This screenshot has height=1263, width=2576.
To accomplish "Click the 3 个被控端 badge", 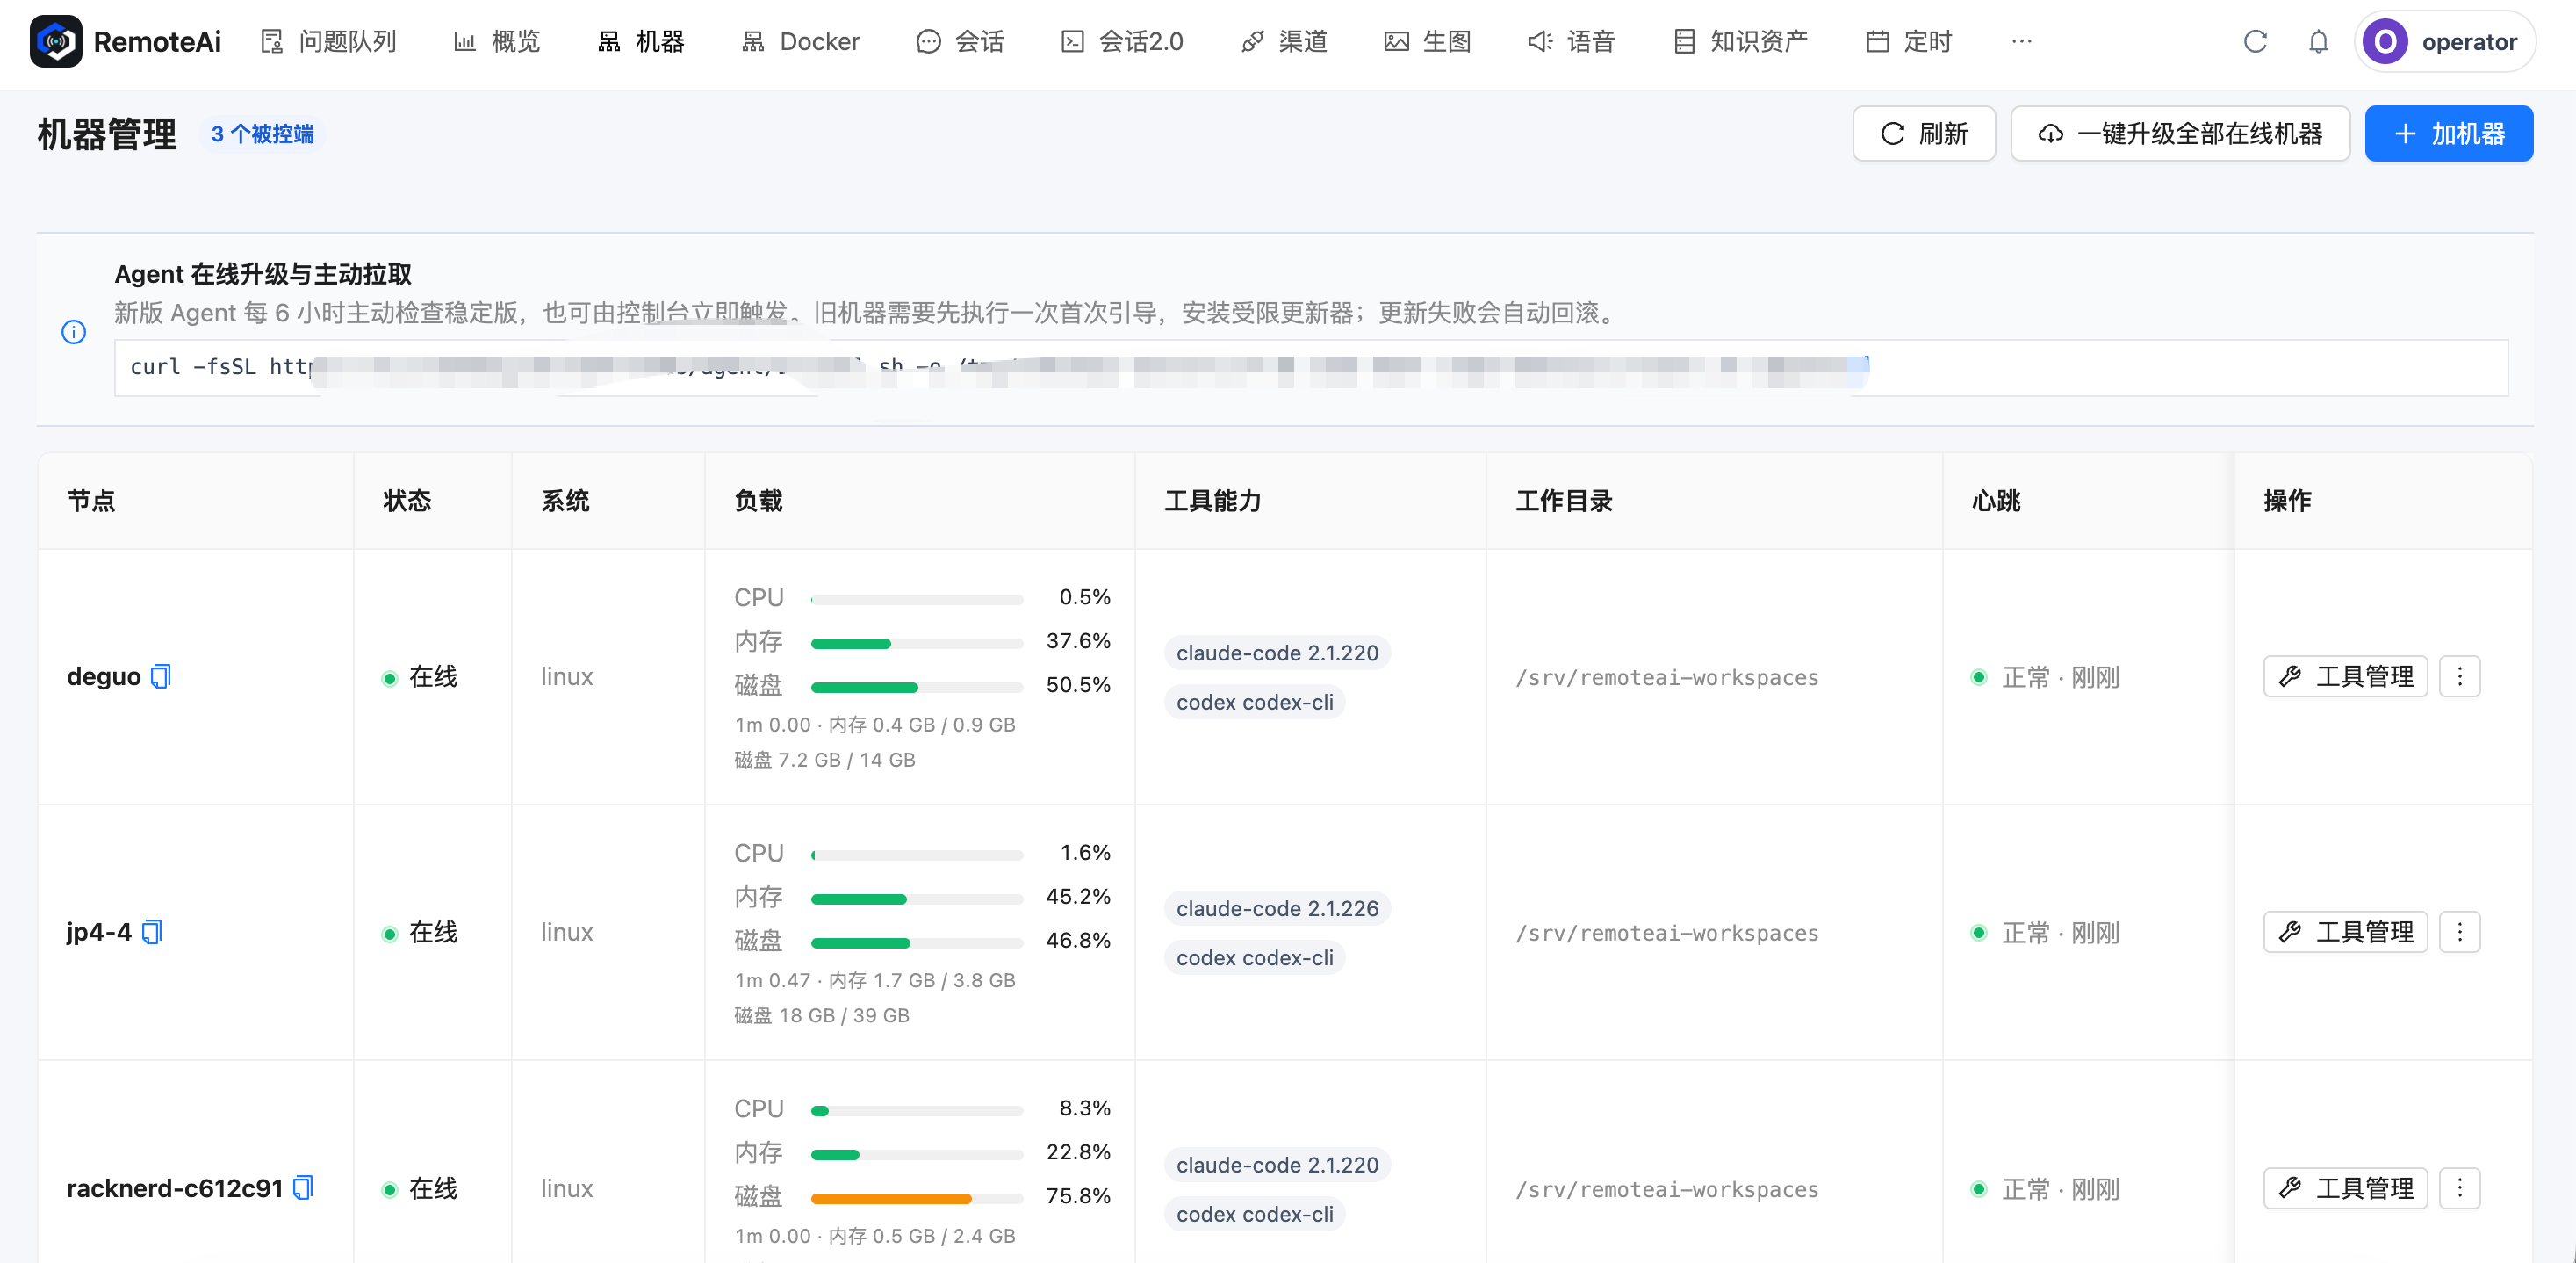I will coord(262,134).
